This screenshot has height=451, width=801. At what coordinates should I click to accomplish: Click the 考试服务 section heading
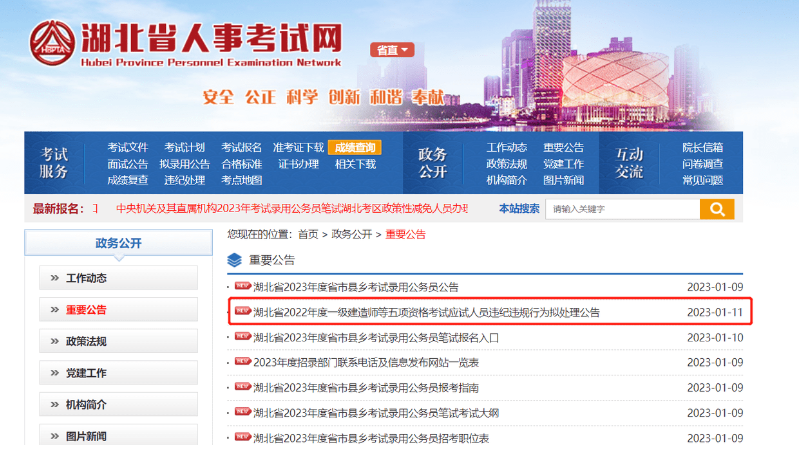pos(54,163)
